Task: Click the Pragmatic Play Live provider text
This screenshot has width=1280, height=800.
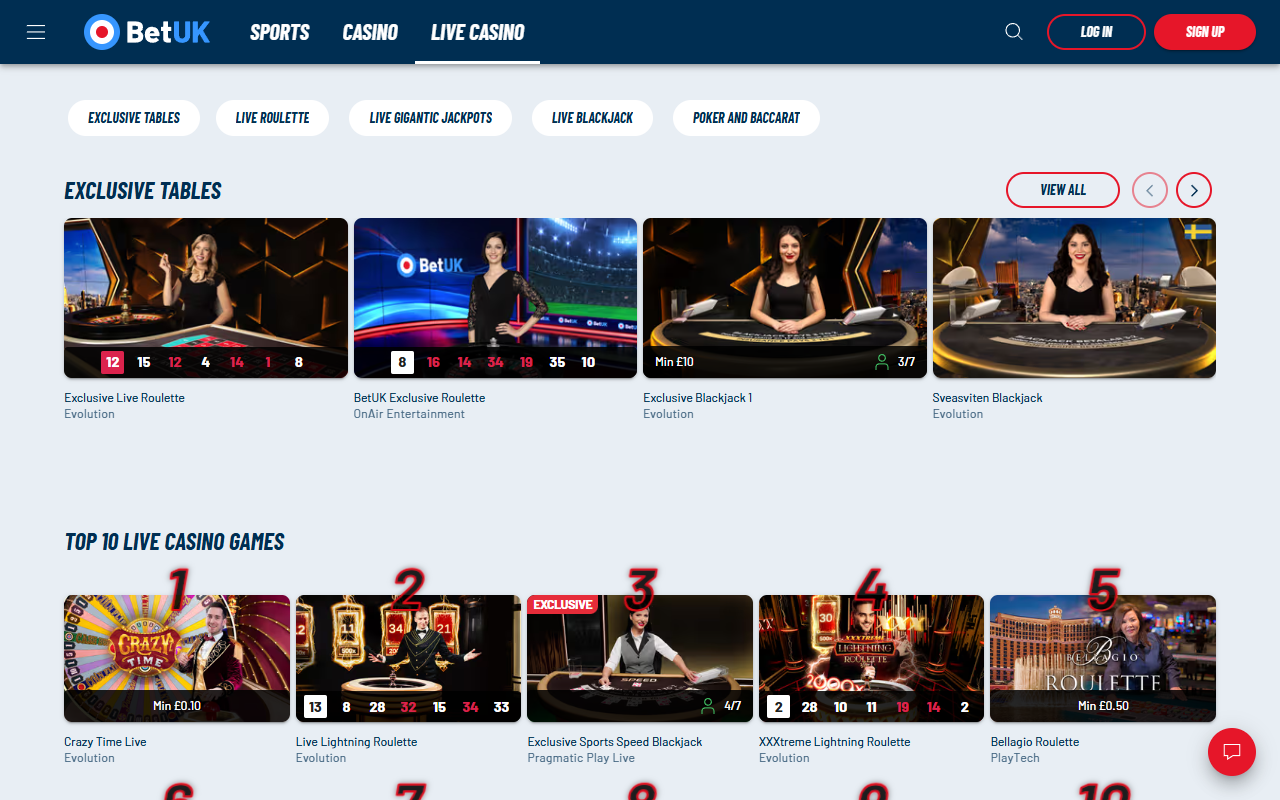Action: tap(581, 758)
